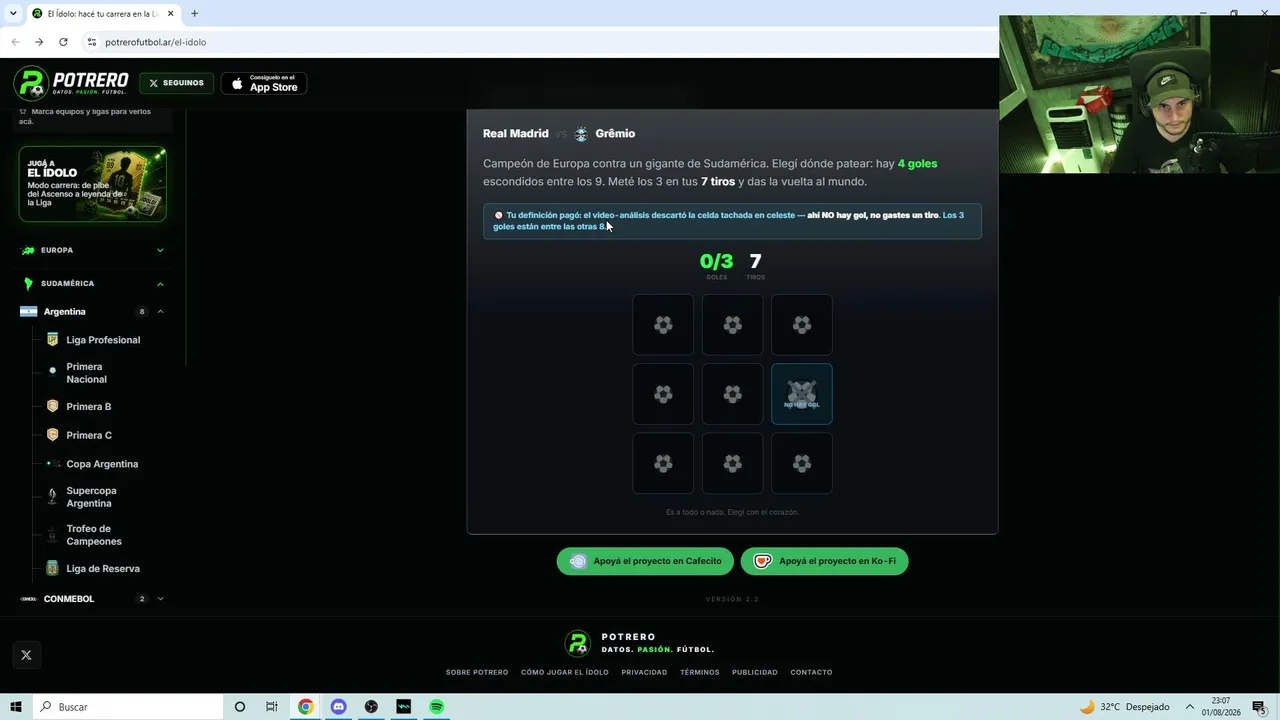Open Primera Nacional league

[x=86, y=373]
